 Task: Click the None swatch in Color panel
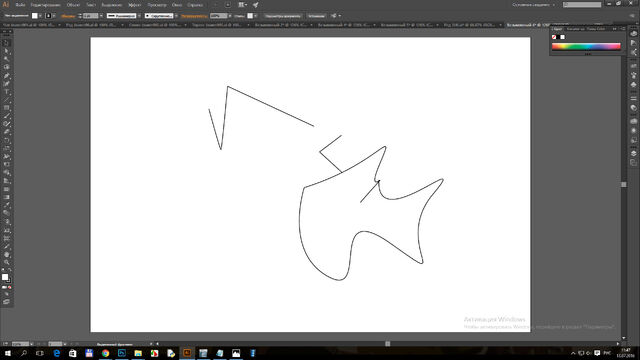pyautogui.click(x=554, y=37)
